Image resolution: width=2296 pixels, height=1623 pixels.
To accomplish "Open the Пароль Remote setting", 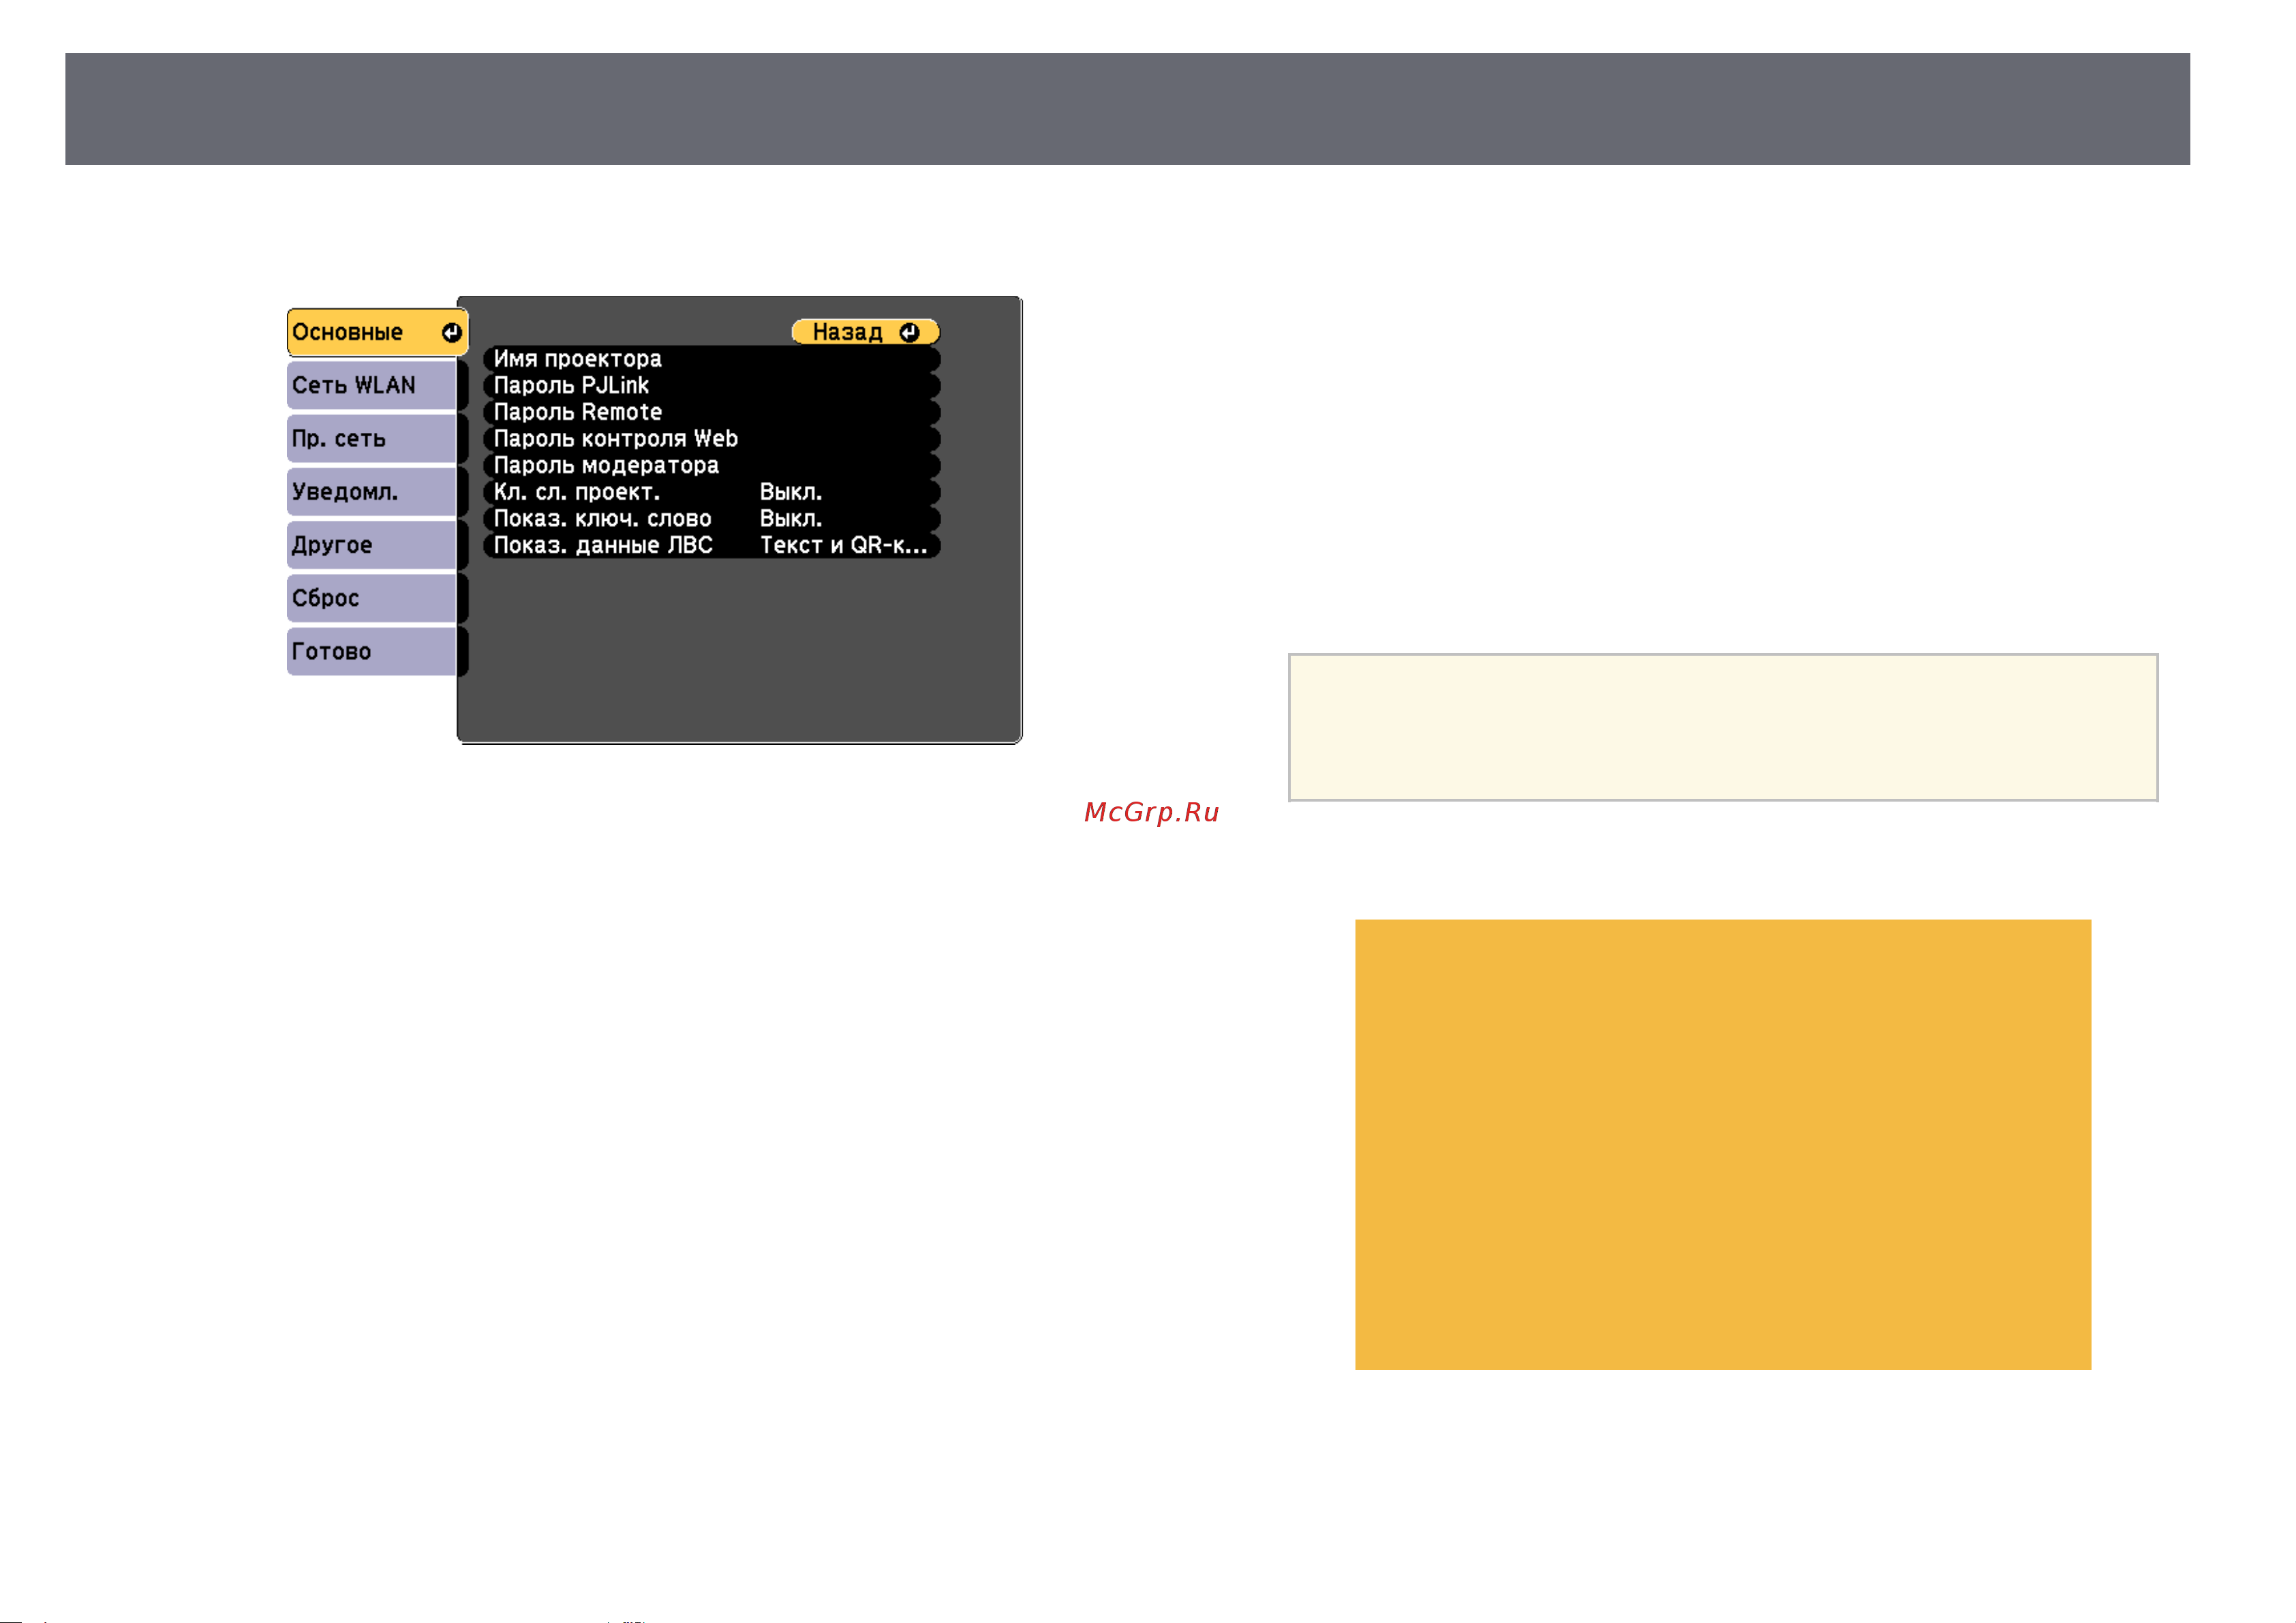I will coord(712,412).
